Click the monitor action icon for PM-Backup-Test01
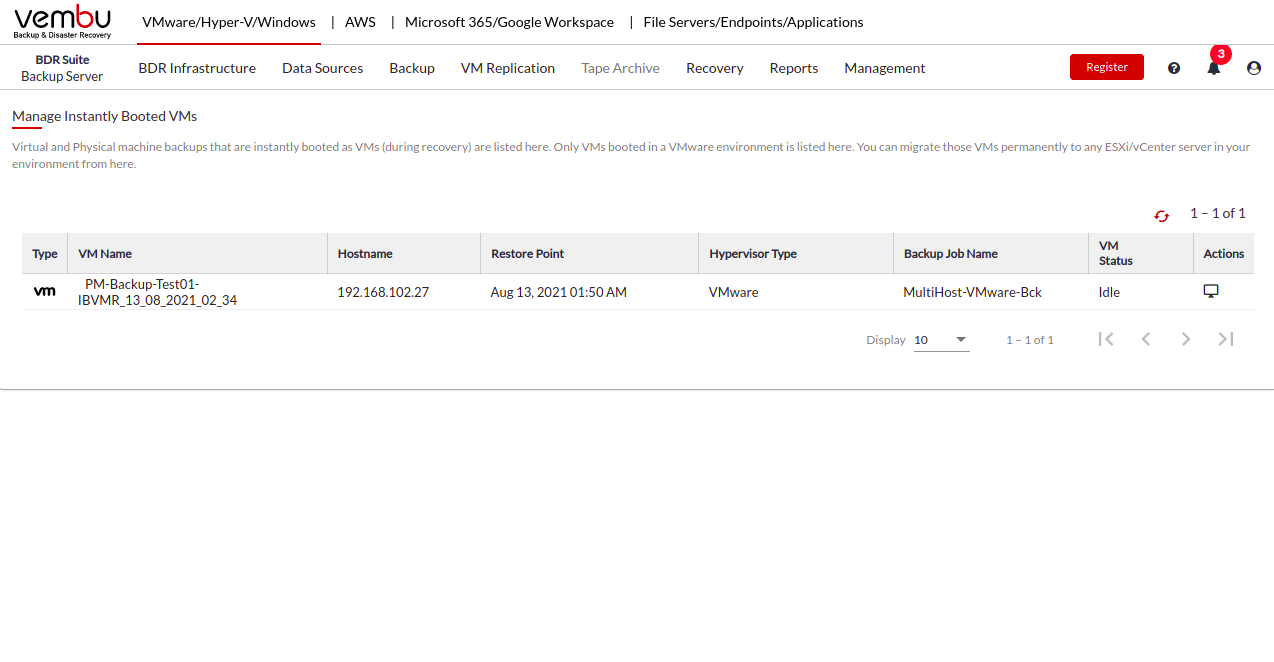 [x=1211, y=291]
